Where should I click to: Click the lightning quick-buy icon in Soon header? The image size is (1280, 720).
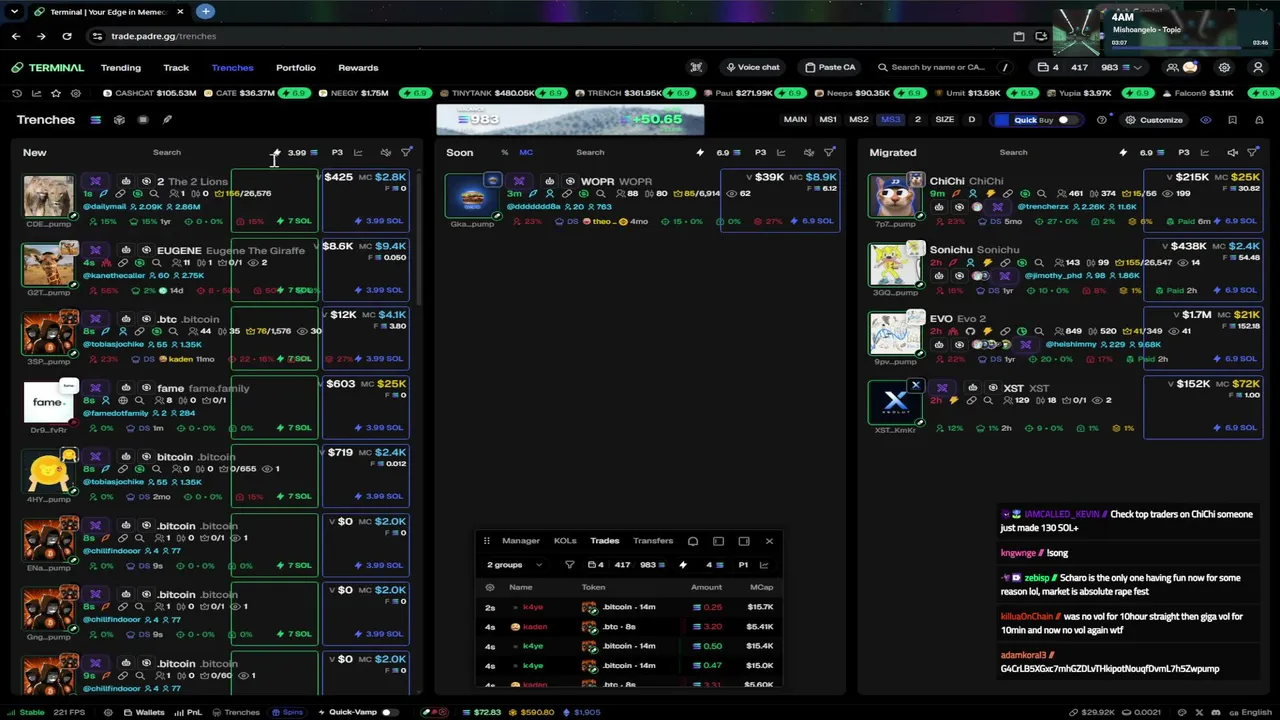coord(700,152)
